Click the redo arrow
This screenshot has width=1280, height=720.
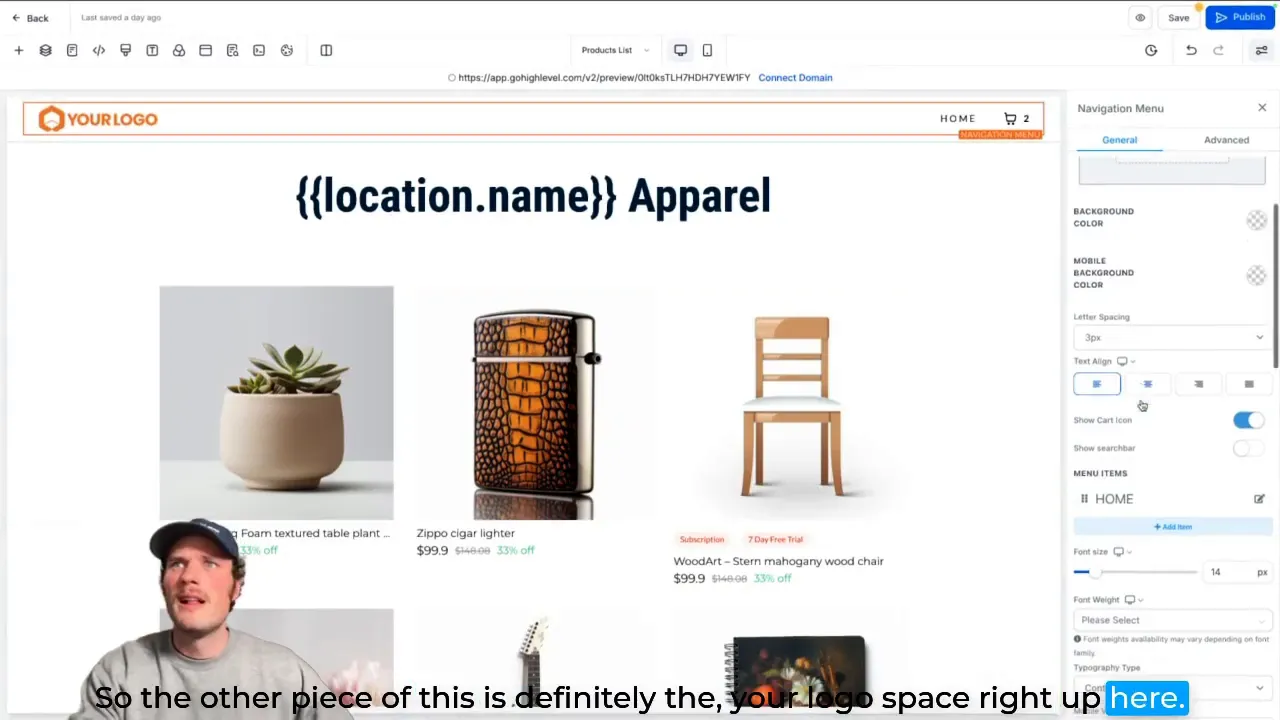coord(1218,50)
